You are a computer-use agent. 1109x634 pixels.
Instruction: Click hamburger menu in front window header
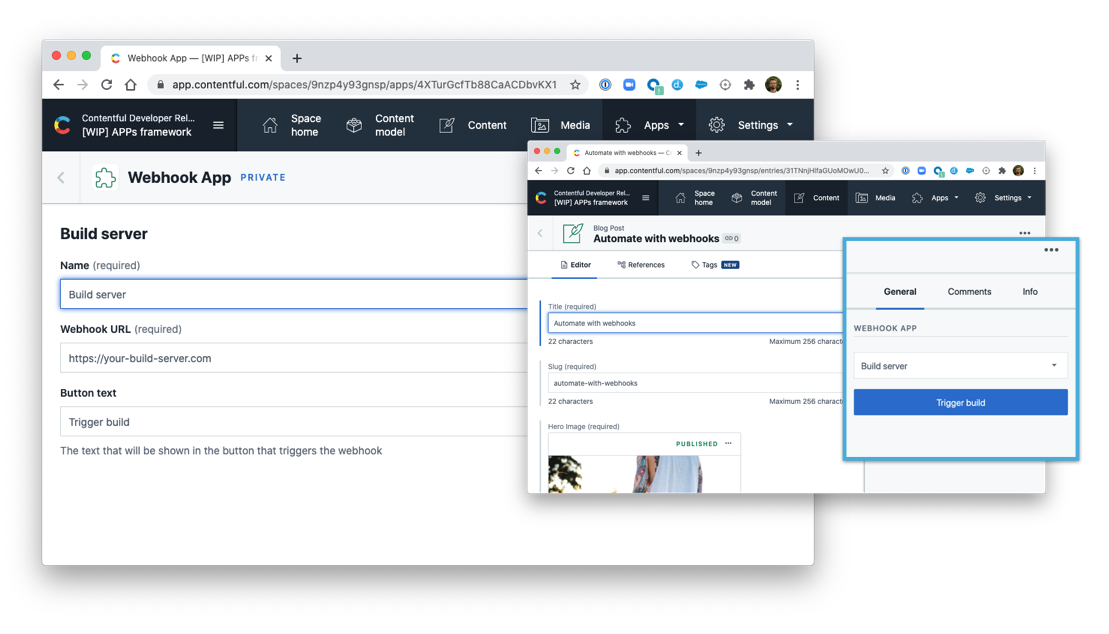coord(646,198)
